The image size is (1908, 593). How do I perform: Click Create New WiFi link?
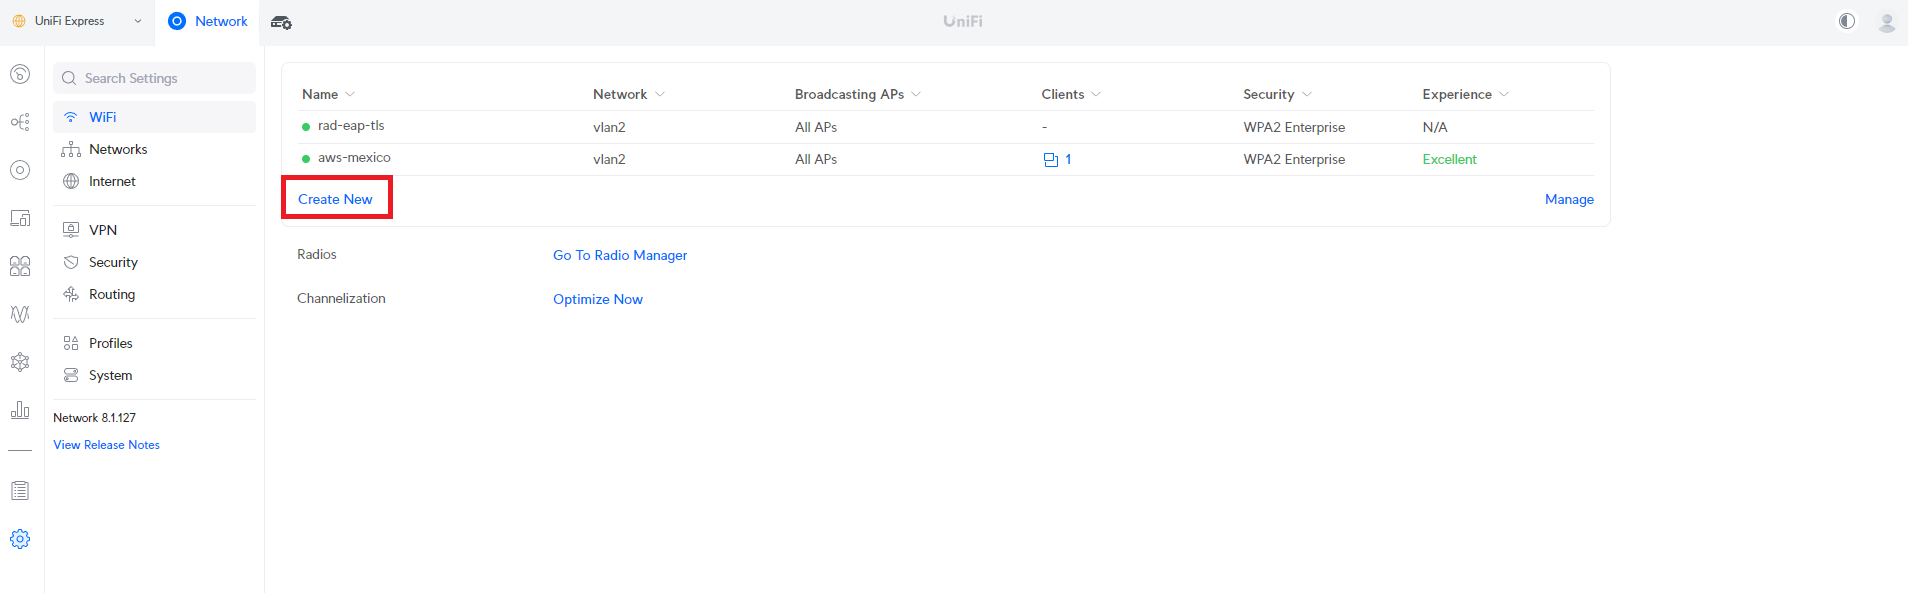pos(335,199)
